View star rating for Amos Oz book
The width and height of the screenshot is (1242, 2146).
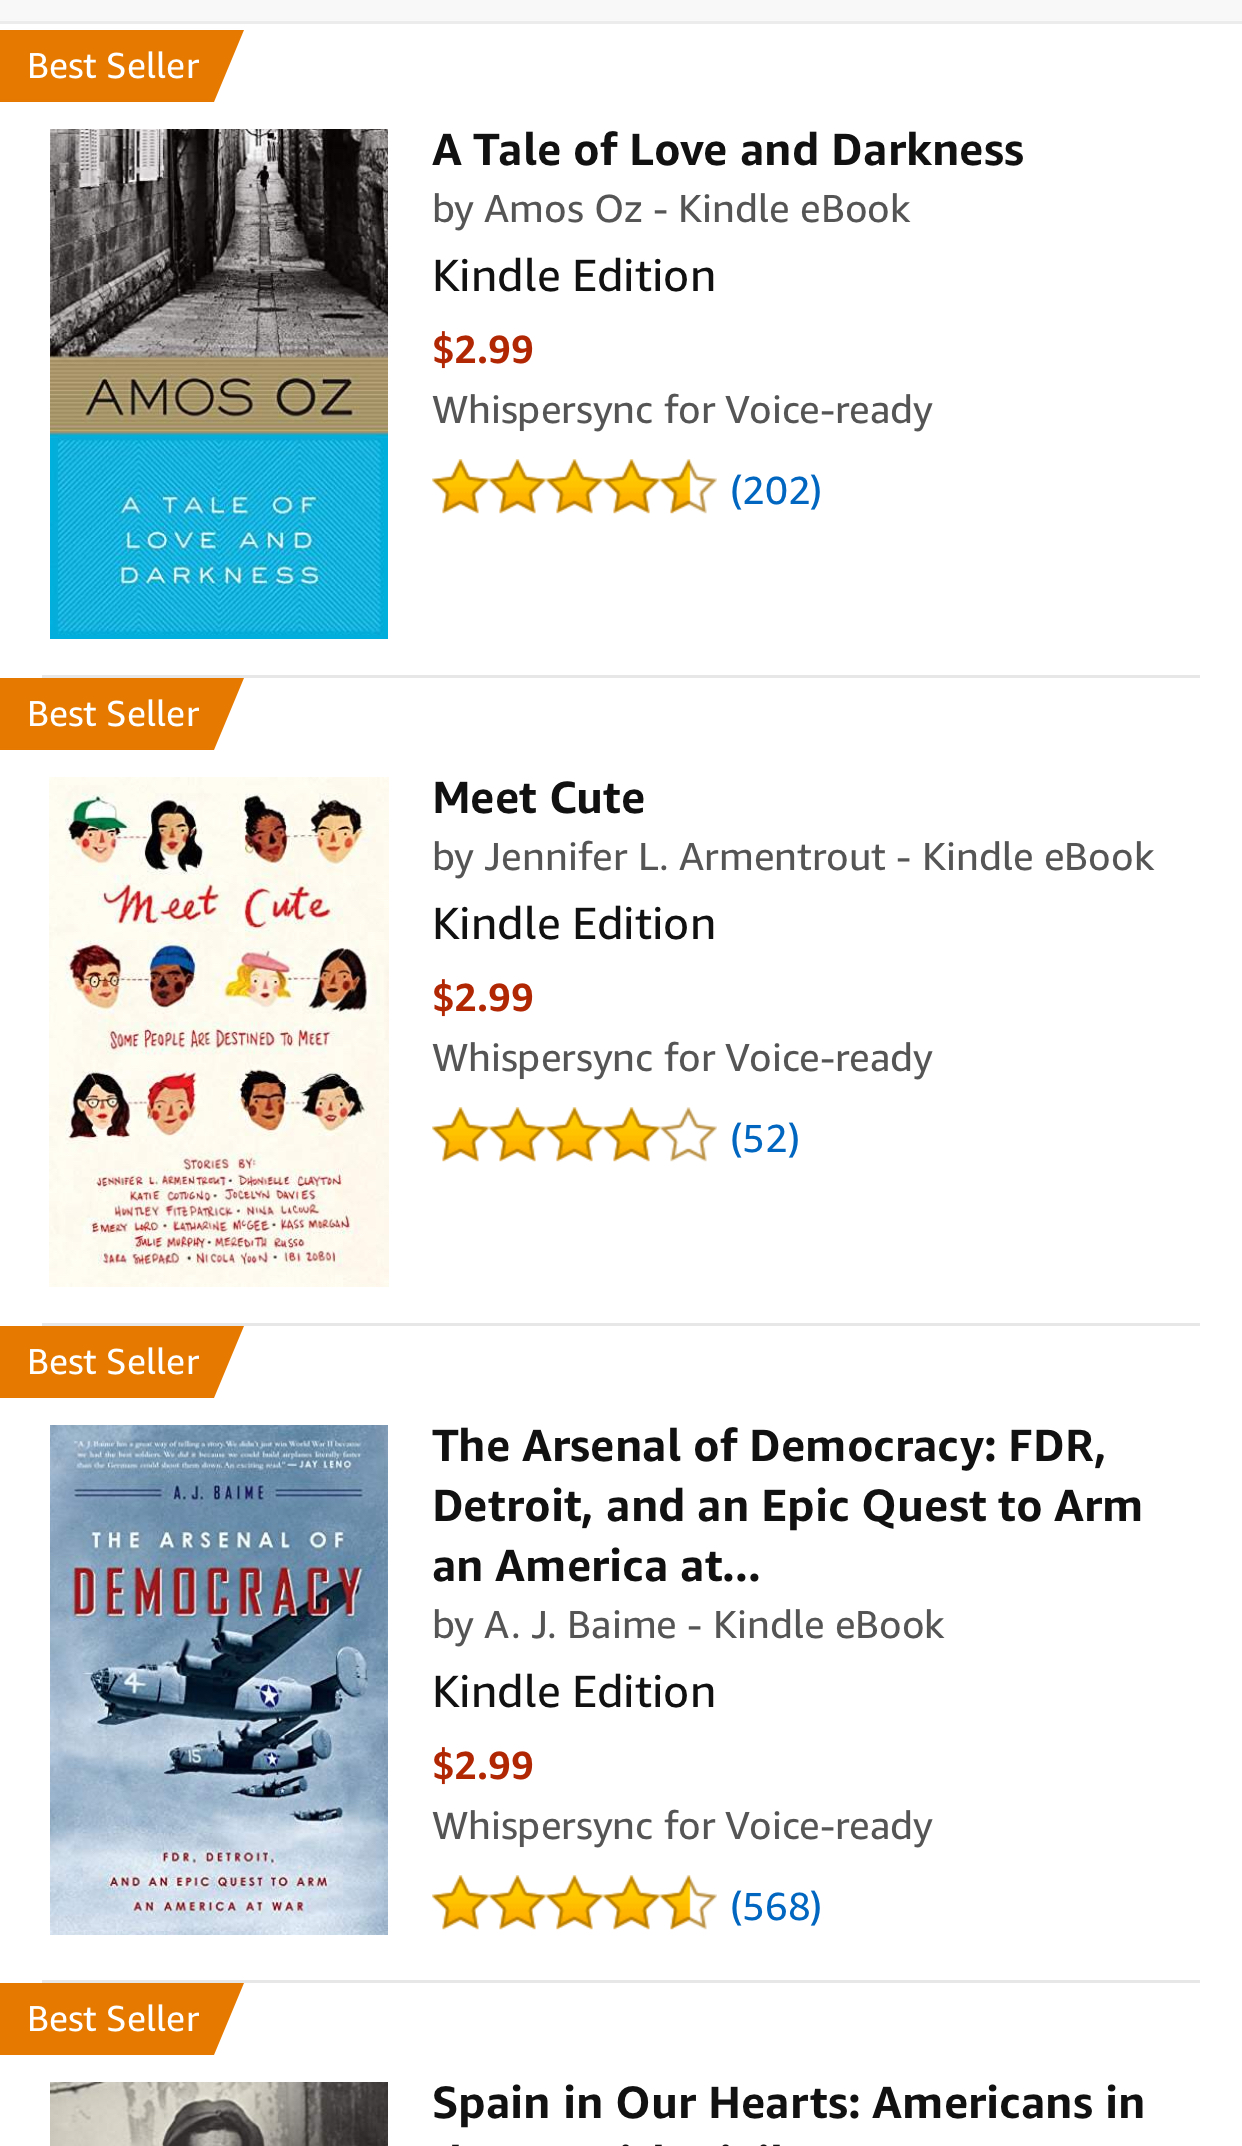tap(574, 489)
